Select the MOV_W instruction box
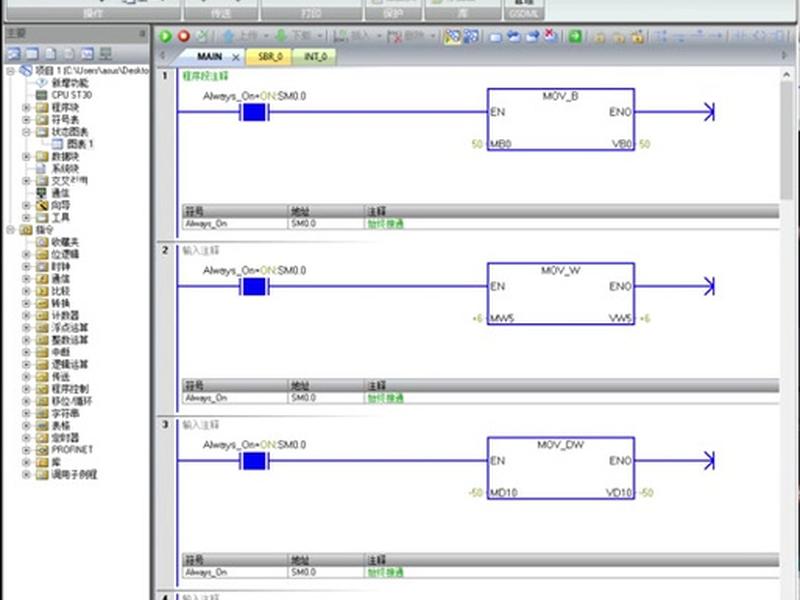The height and width of the screenshot is (600, 800). coord(561,294)
